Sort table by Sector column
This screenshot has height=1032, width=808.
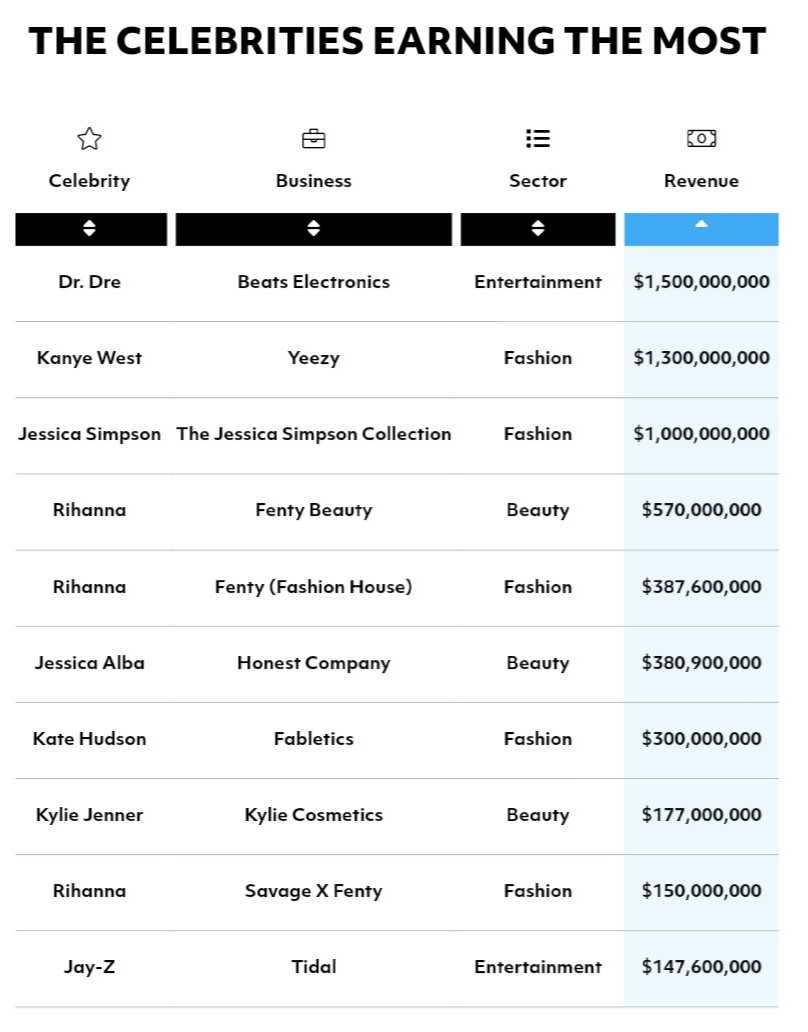click(538, 229)
